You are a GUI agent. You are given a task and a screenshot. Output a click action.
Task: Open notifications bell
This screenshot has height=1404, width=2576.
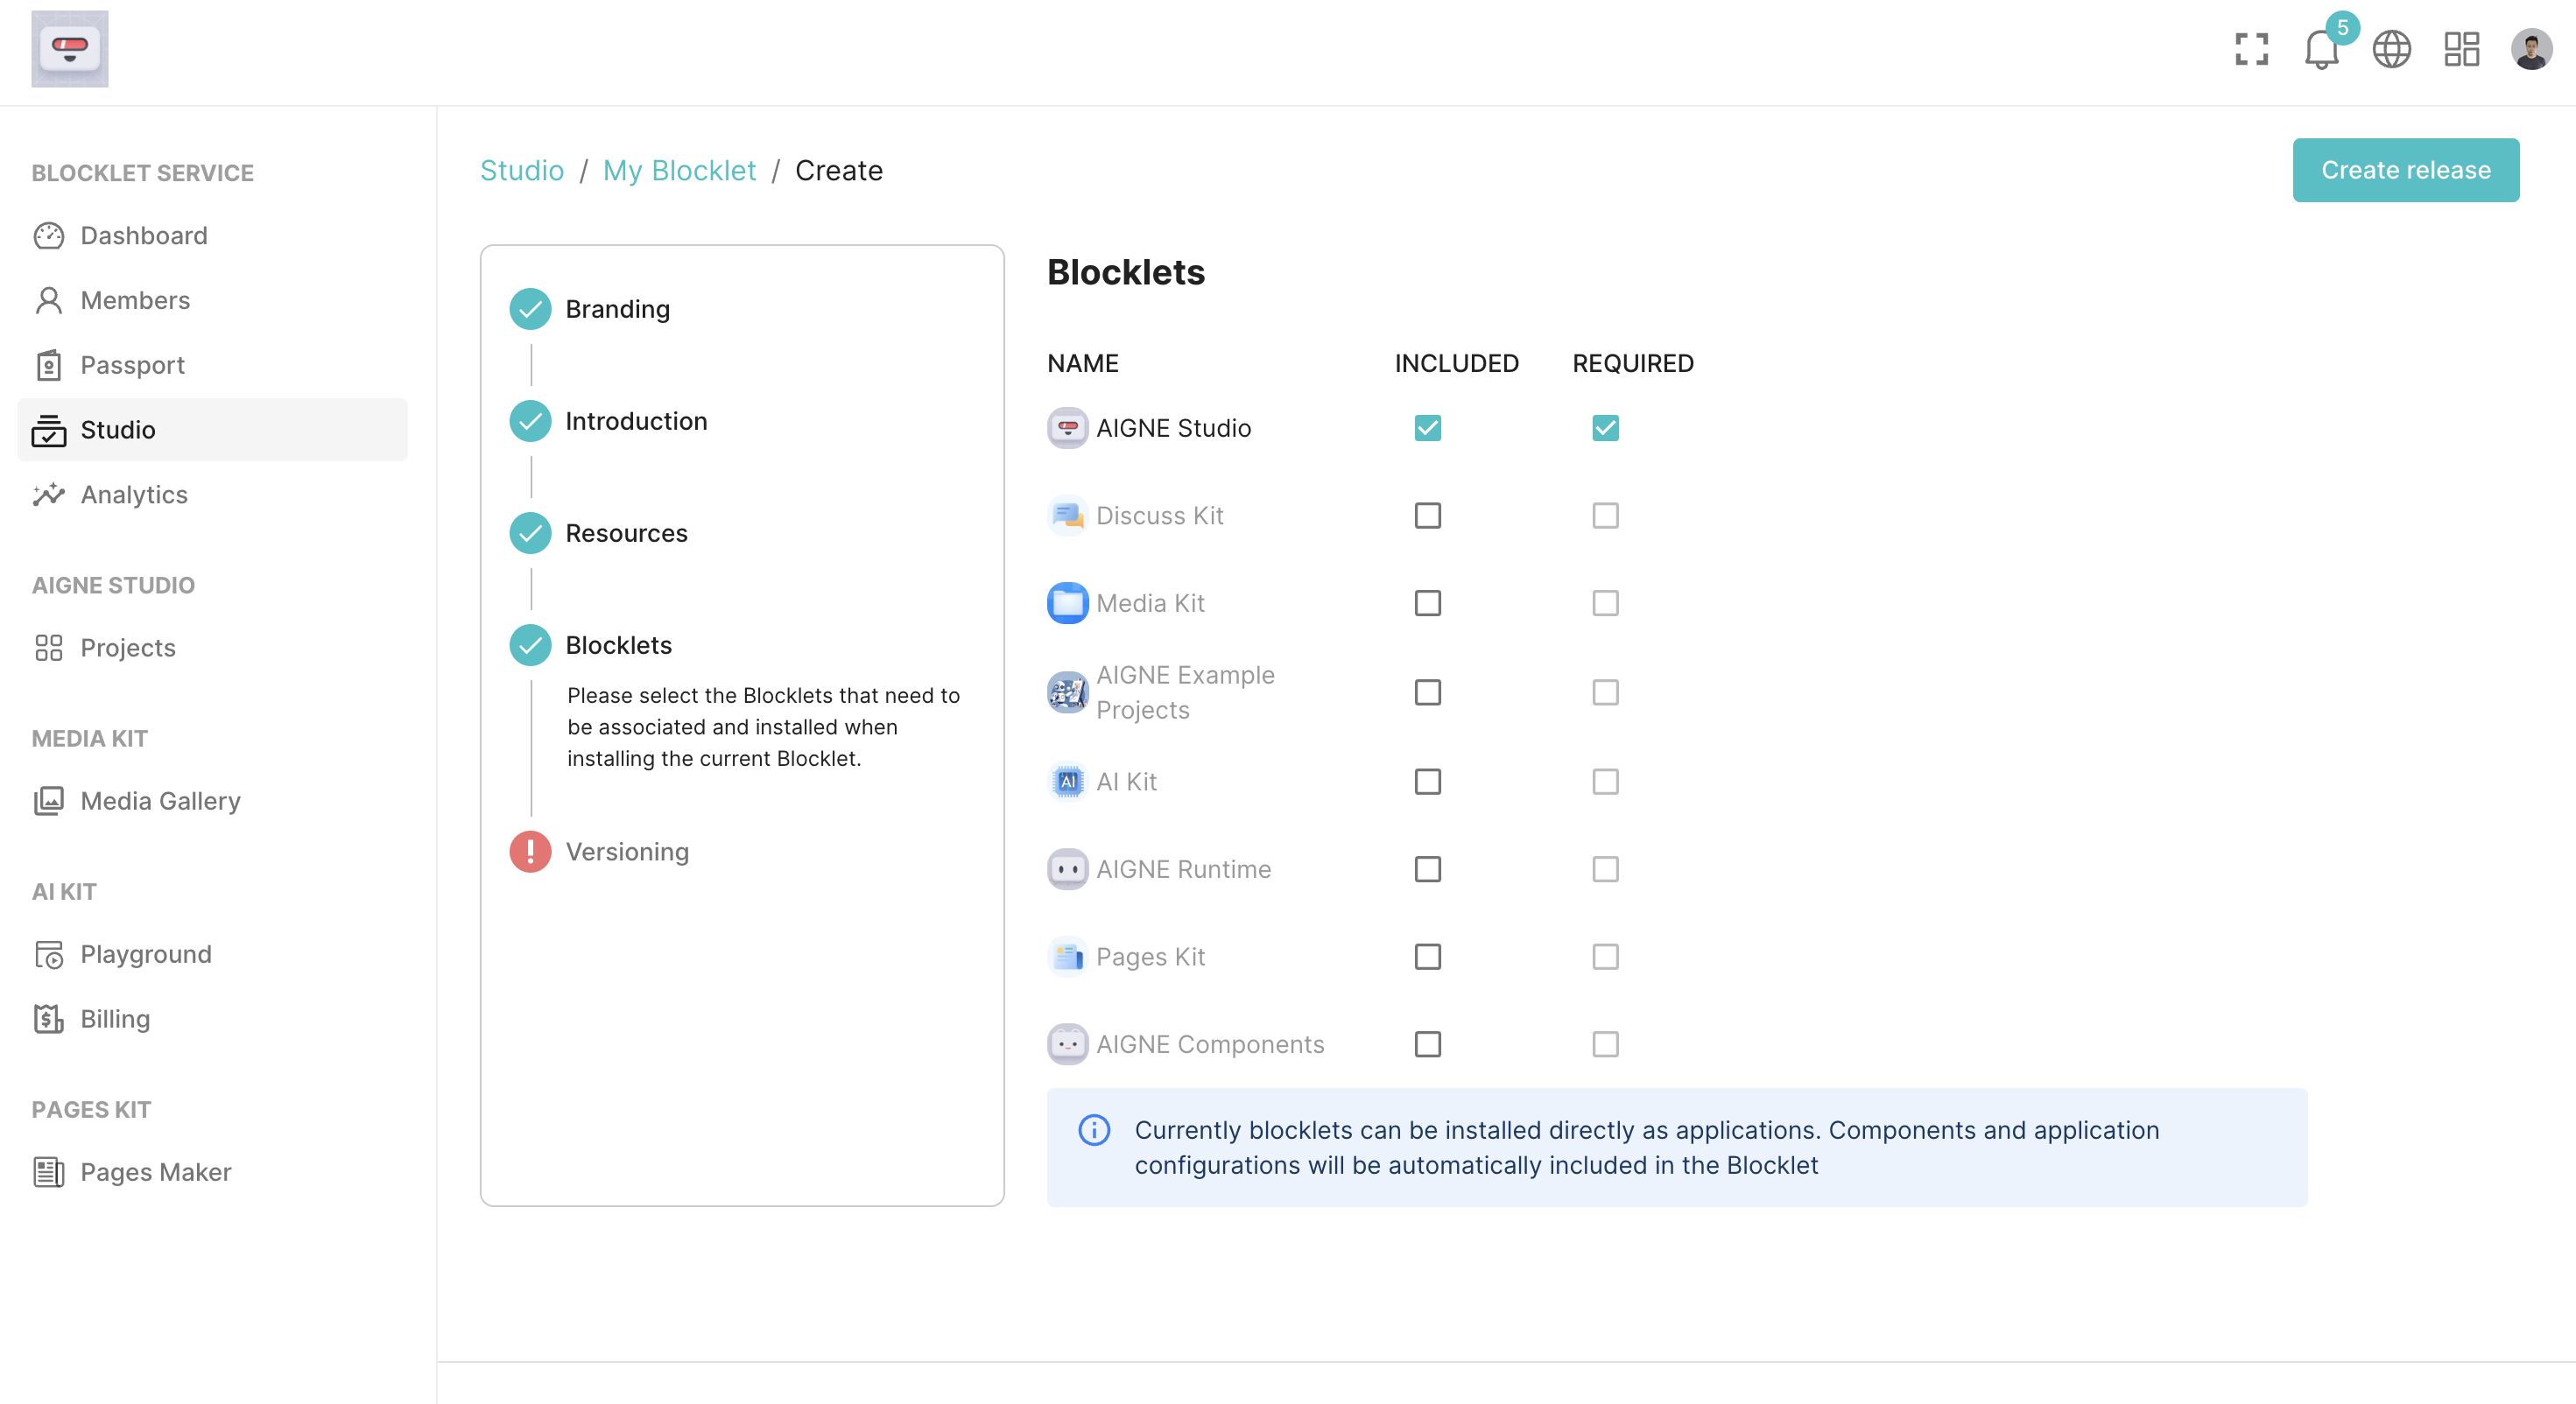pyautogui.click(x=2321, y=49)
